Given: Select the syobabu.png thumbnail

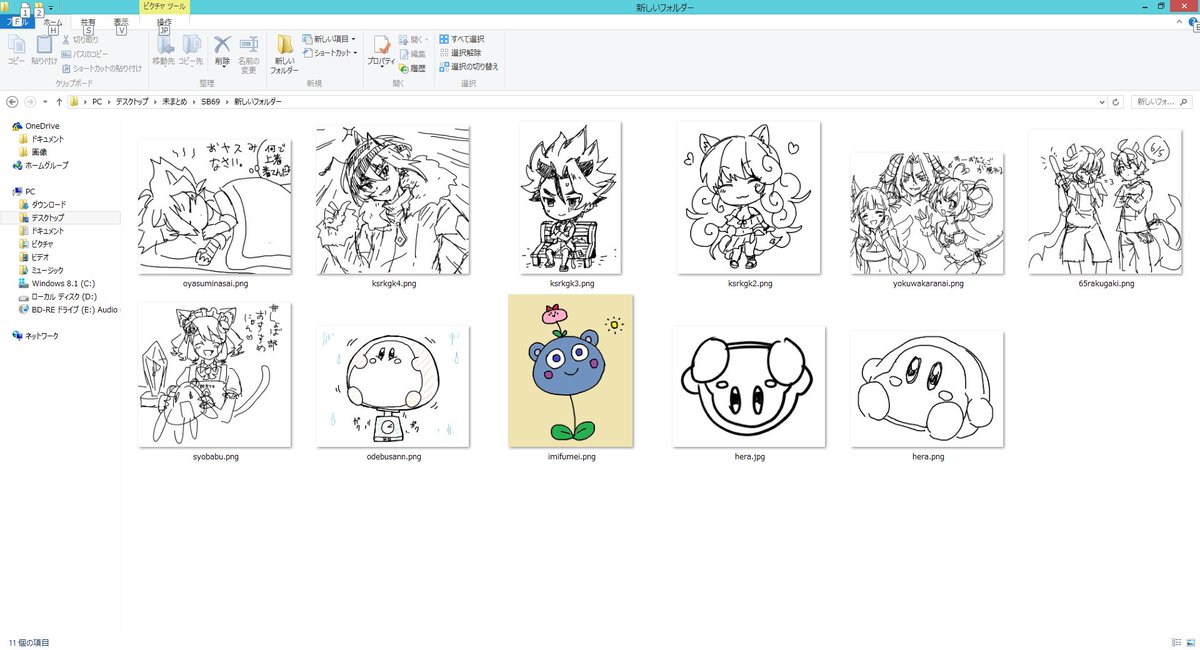Looking at the screenshot, I should click(214, 375).
